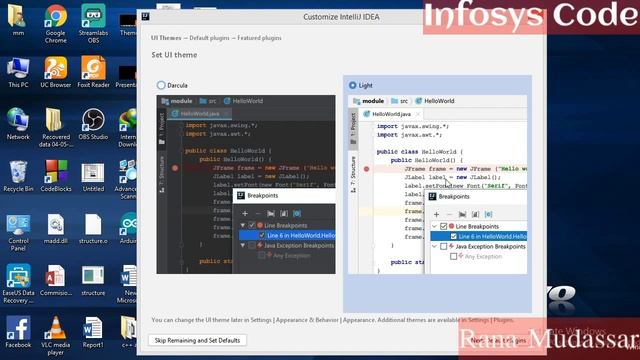Launch VLC media player shortcut
The height and width of the screenshot is (360, 640).
tap(56, 336)
